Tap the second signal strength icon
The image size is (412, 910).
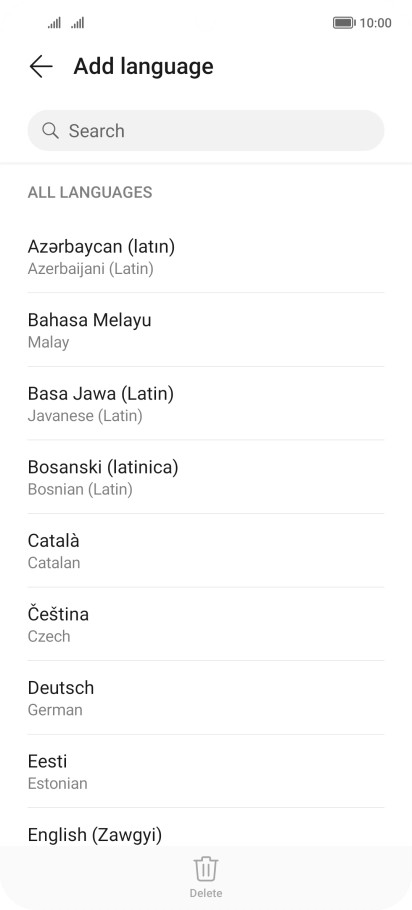coord(78,23)
